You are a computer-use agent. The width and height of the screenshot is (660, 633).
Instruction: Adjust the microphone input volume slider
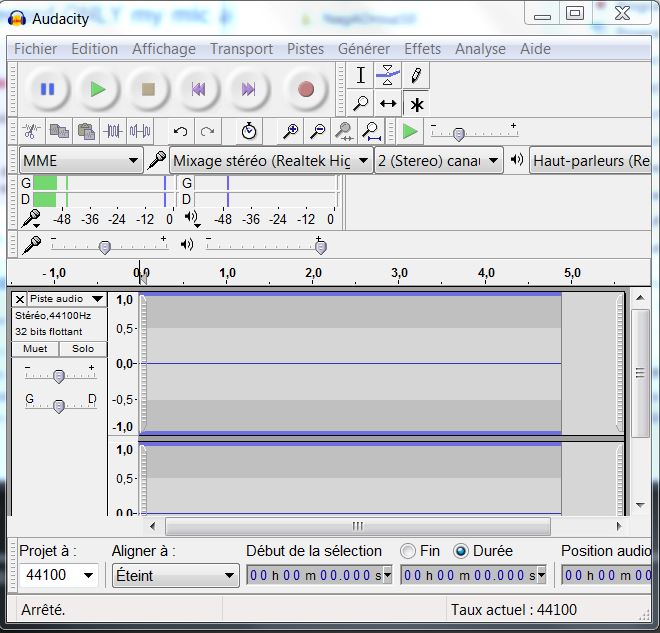(x=104, y=247)
